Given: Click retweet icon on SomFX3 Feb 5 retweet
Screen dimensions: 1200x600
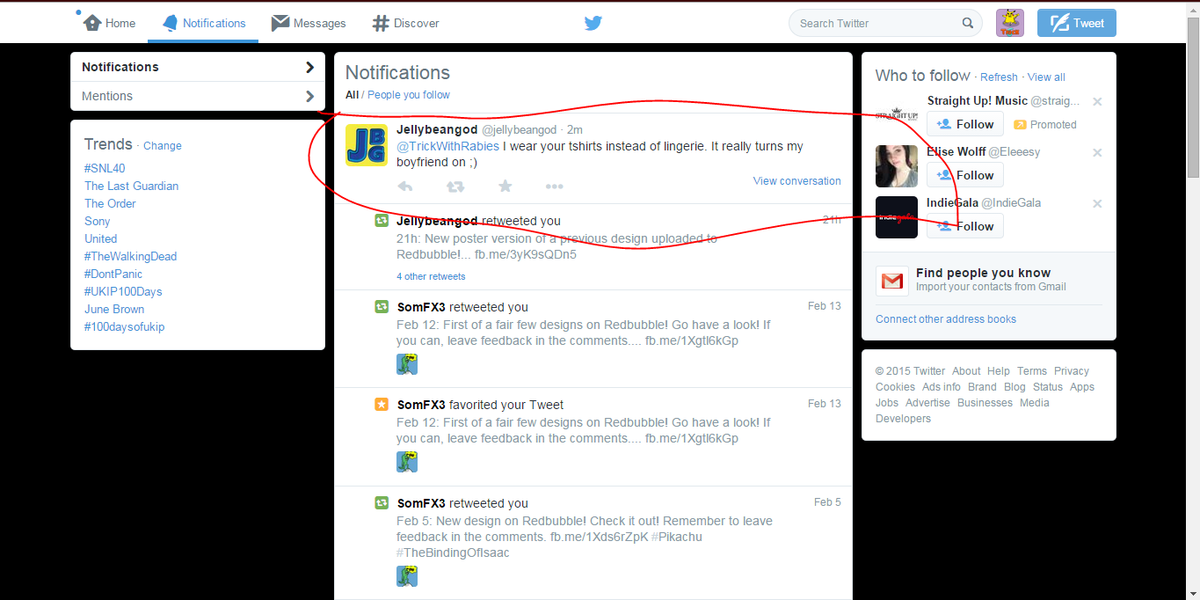Looking at the screenshot, I should click(x=381, y=503).
